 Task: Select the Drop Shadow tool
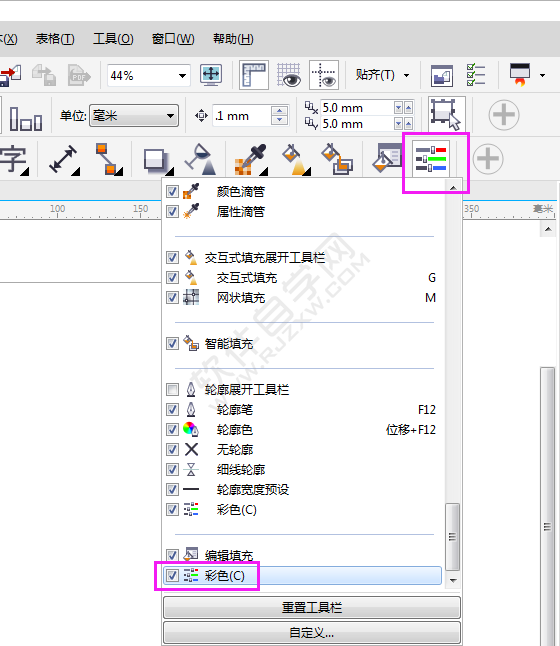[x=158, y=161]
